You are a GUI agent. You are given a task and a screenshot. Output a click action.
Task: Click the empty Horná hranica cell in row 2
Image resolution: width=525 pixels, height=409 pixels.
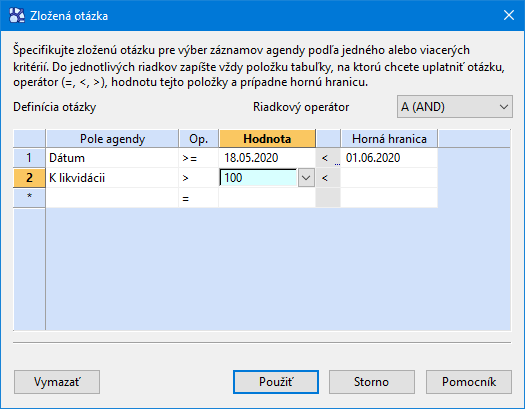tap(389, 178)
